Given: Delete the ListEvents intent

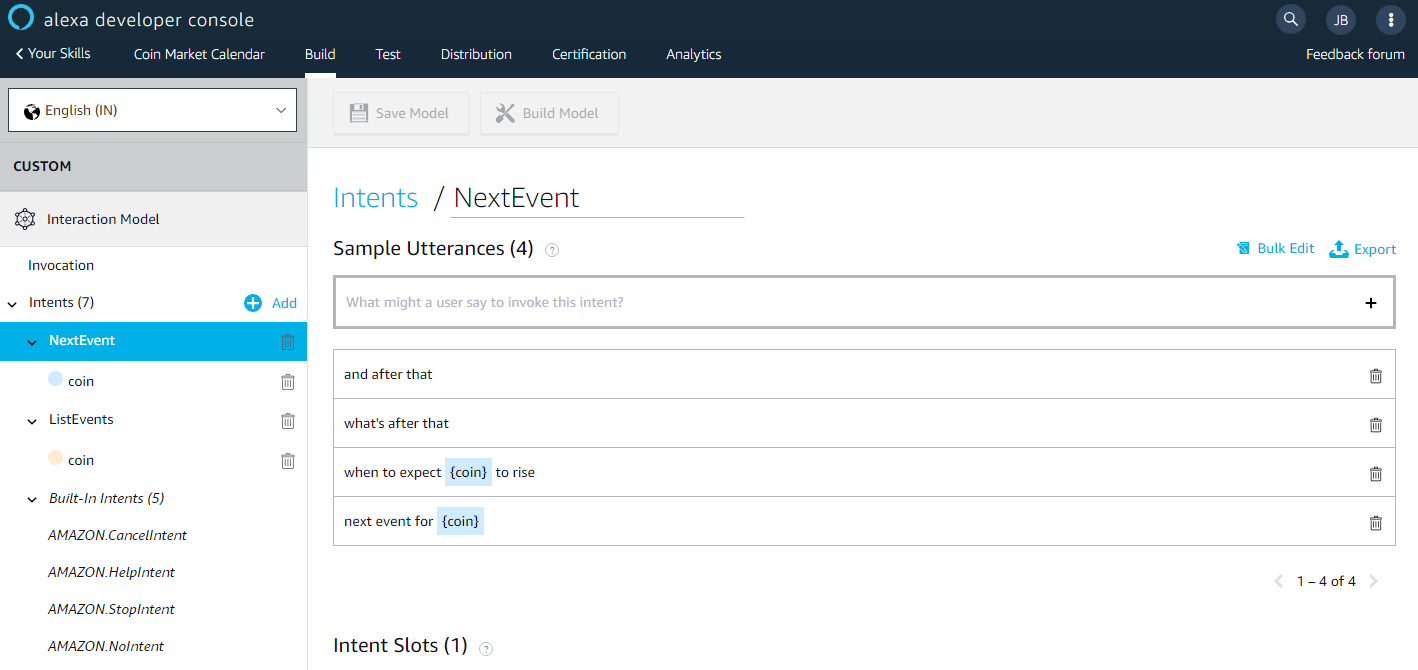Looking at the screenshot, I should pyautogui.click(x=288, y=420).
